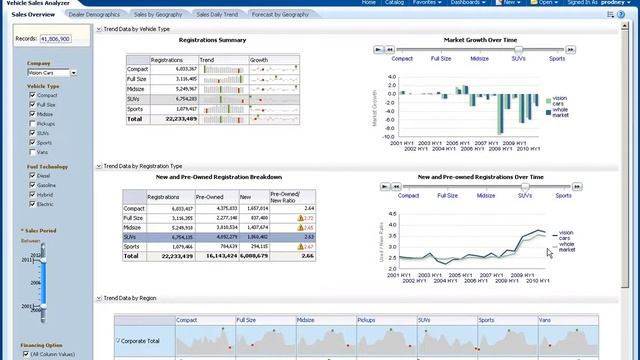Uncheck the Hybrid fuel technology checkbox

[32, 195]
